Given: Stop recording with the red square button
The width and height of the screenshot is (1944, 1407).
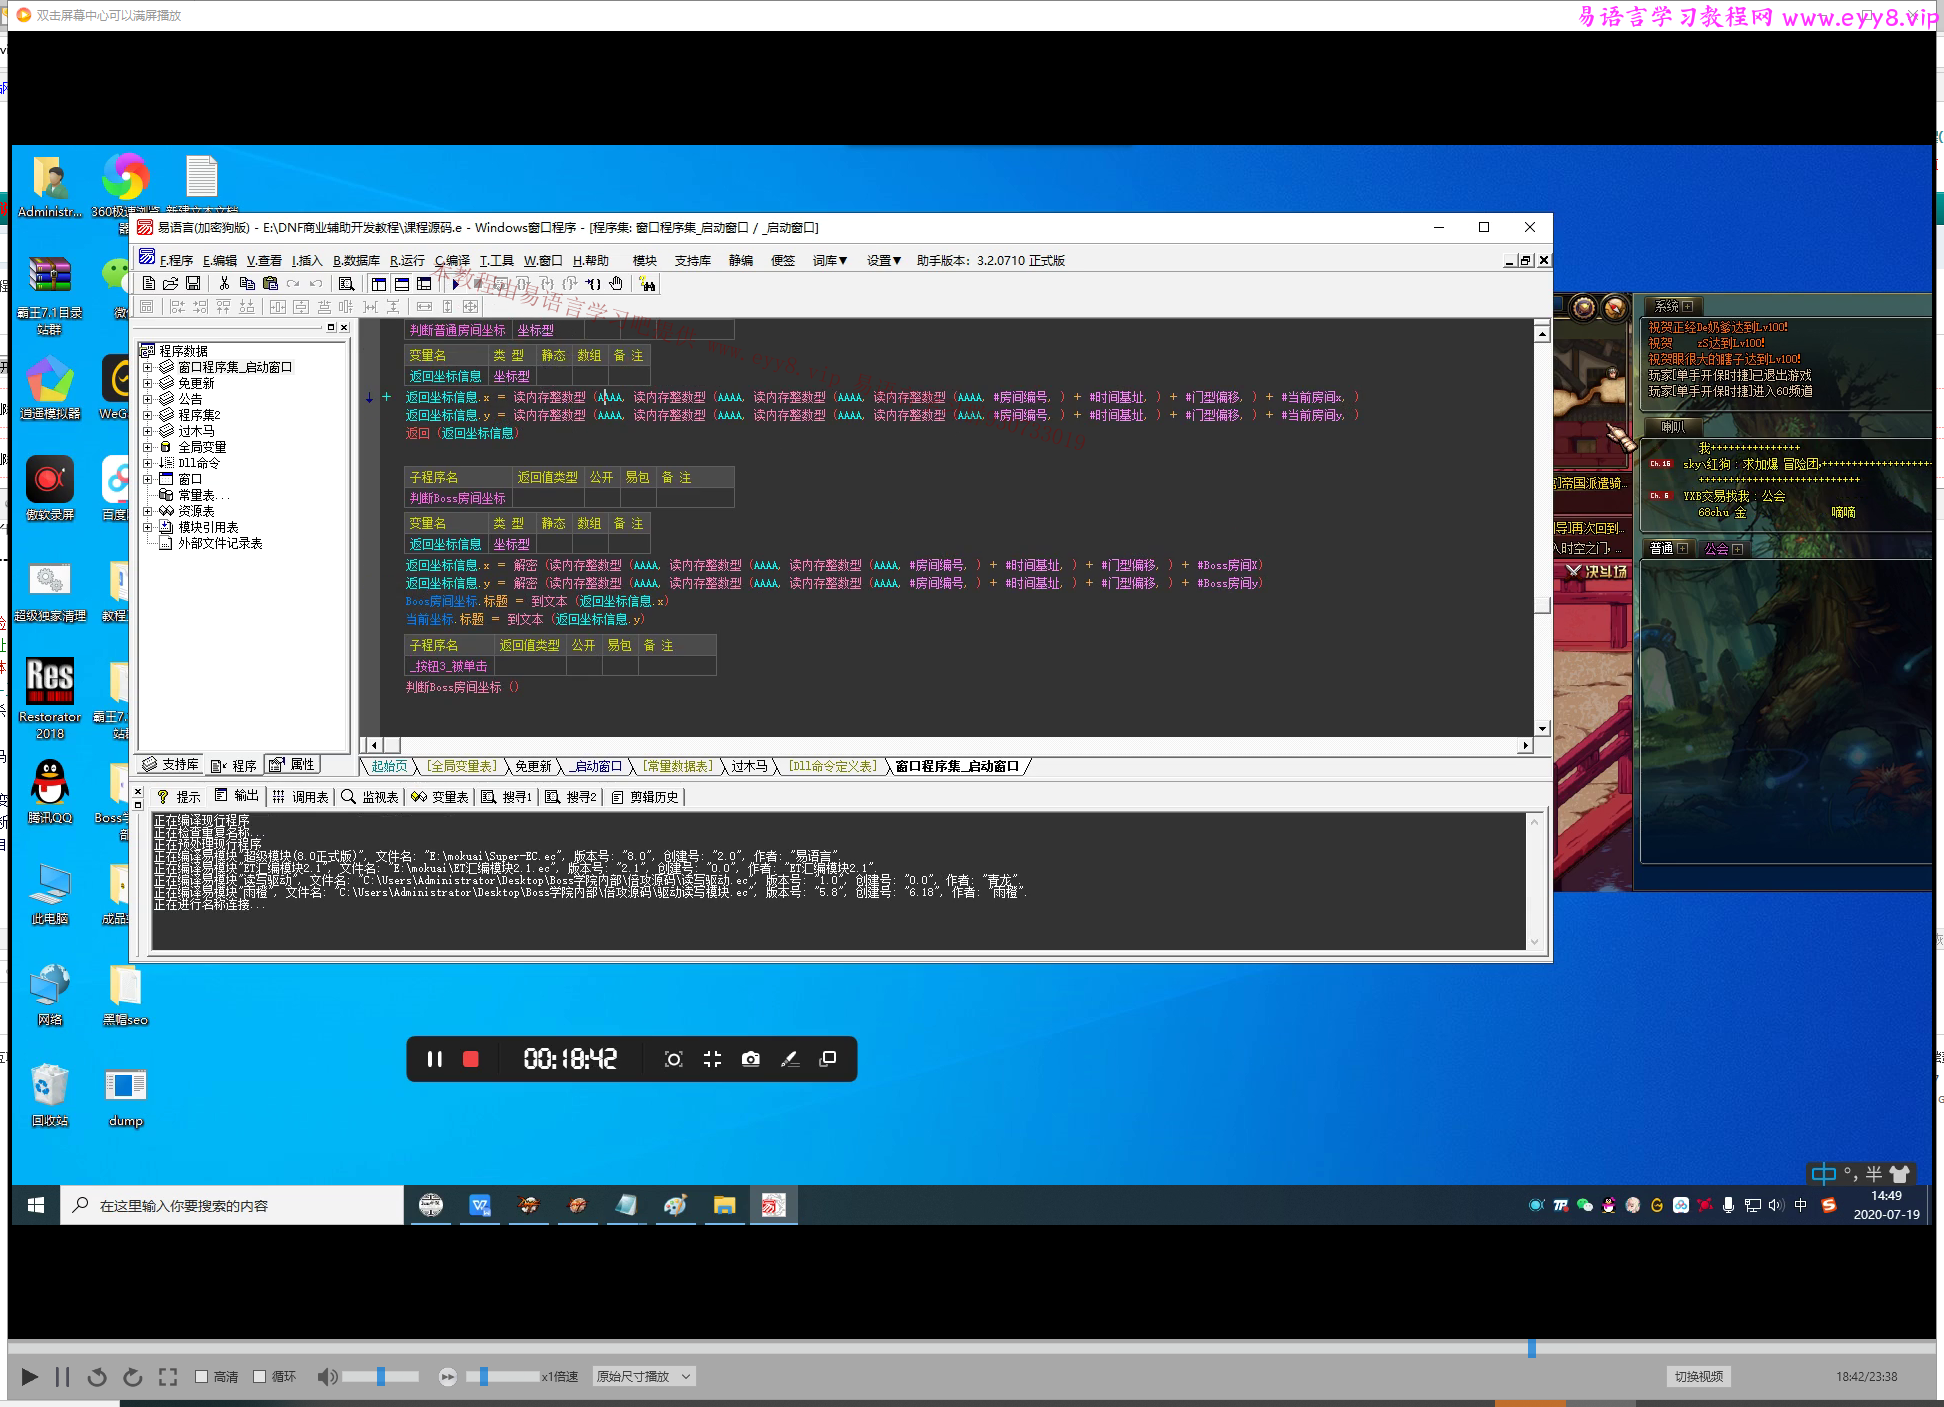Looking at the screenshot, I should (x=471, y=1059).
